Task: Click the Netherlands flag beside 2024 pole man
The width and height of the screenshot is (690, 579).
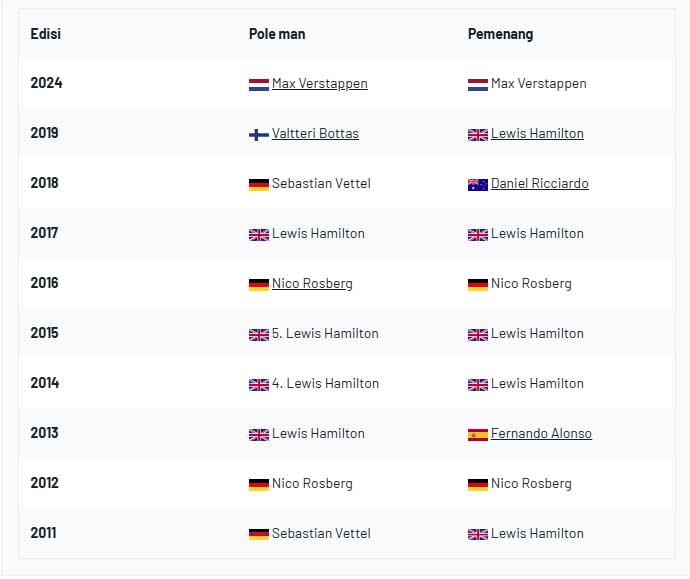Action: click(259, 84)
